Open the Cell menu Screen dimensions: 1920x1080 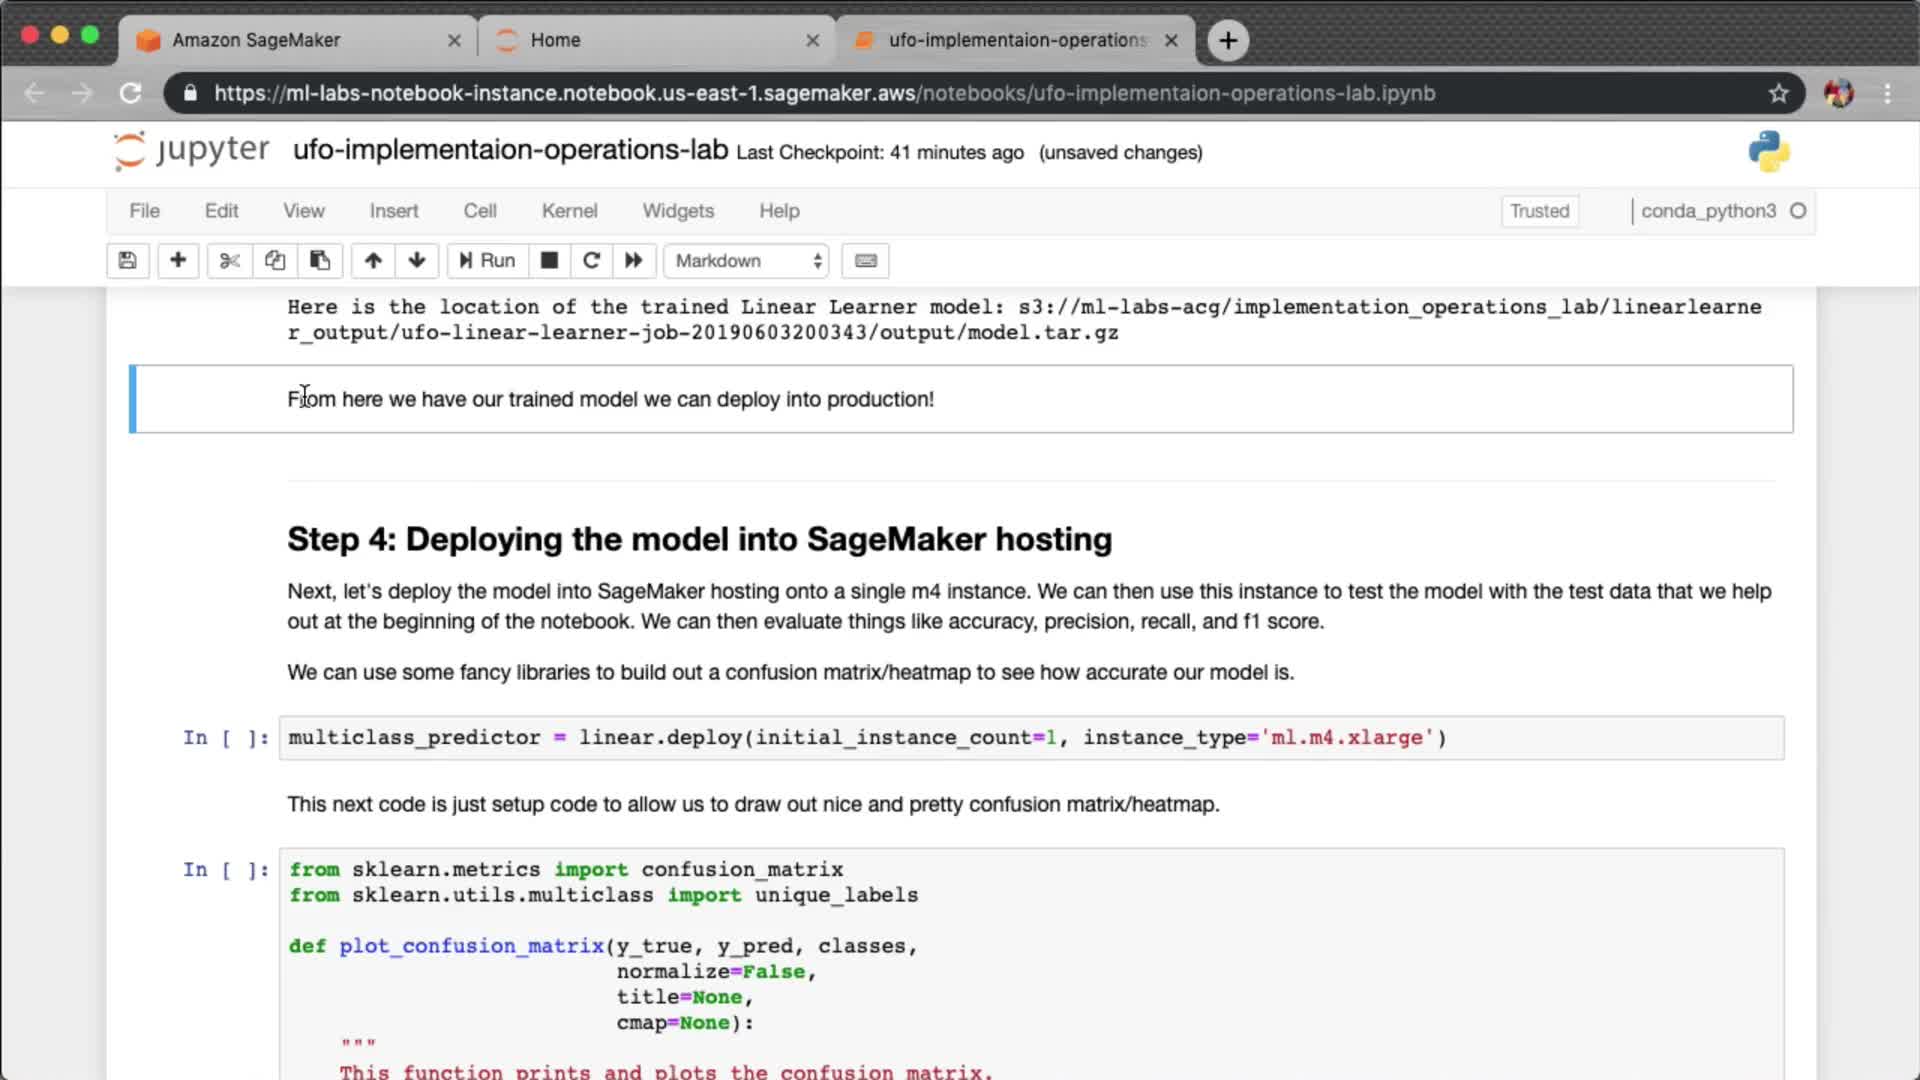[480, 211]
